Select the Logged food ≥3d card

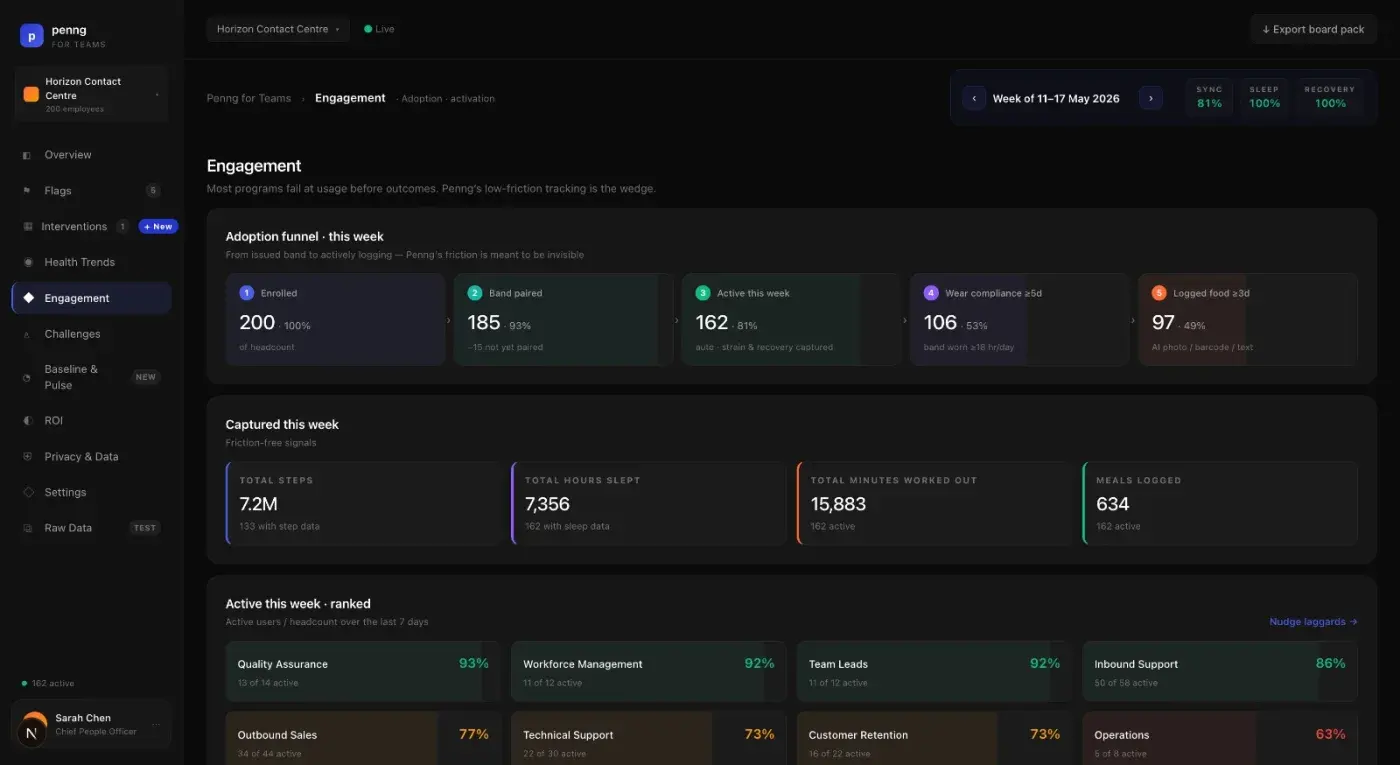coord(1247,320)
